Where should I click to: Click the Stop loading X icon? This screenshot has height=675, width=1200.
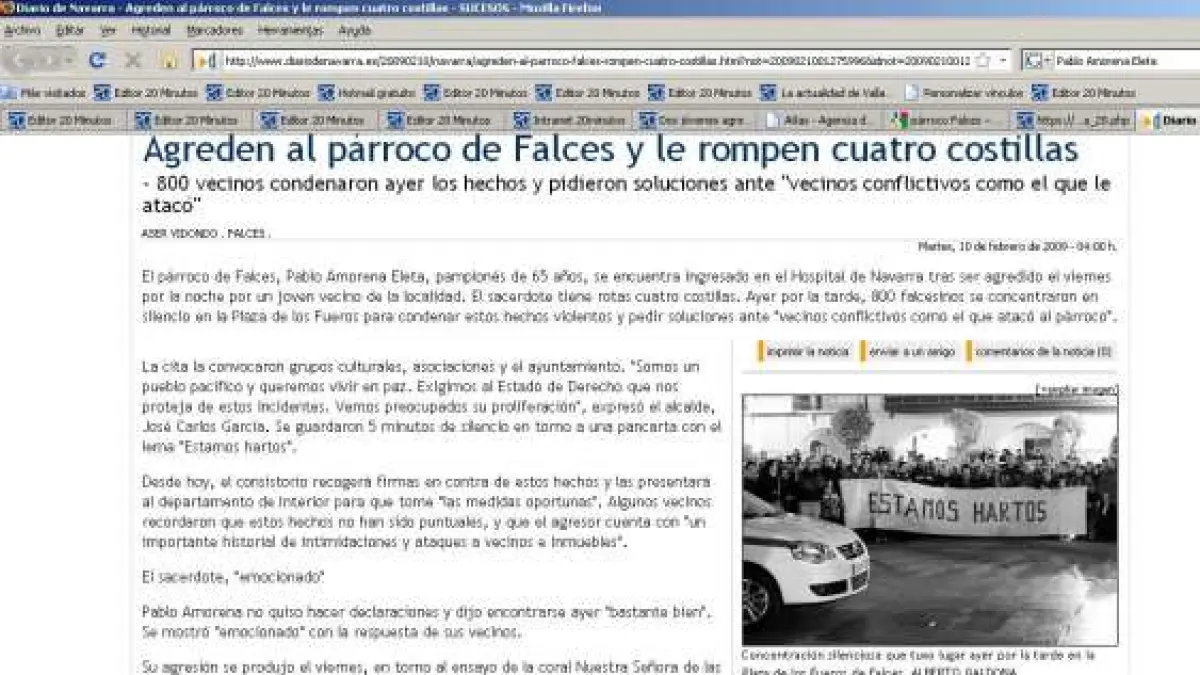(132, 60)
